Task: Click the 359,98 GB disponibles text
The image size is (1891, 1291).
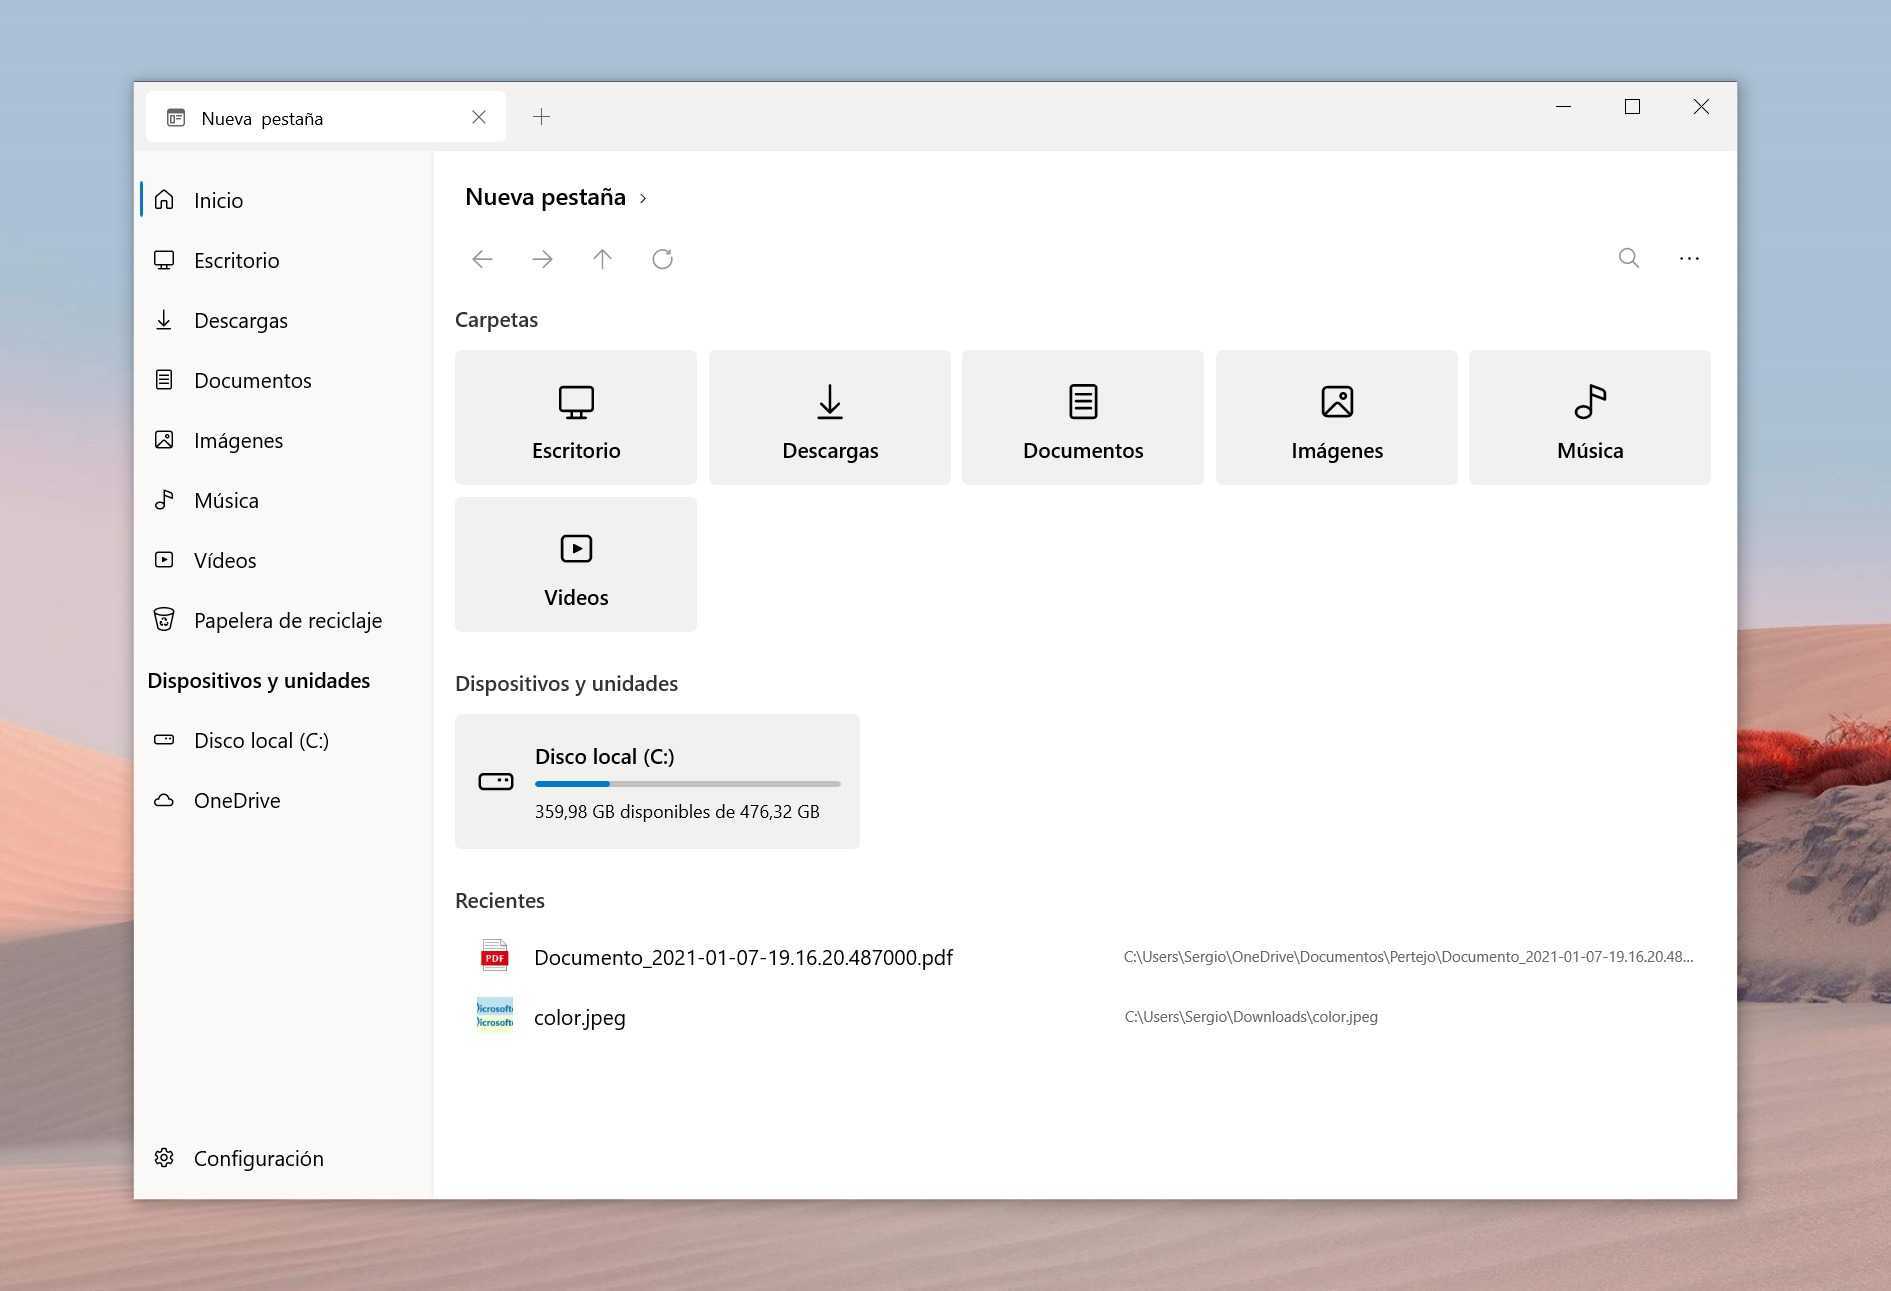Action: [677, 812]
